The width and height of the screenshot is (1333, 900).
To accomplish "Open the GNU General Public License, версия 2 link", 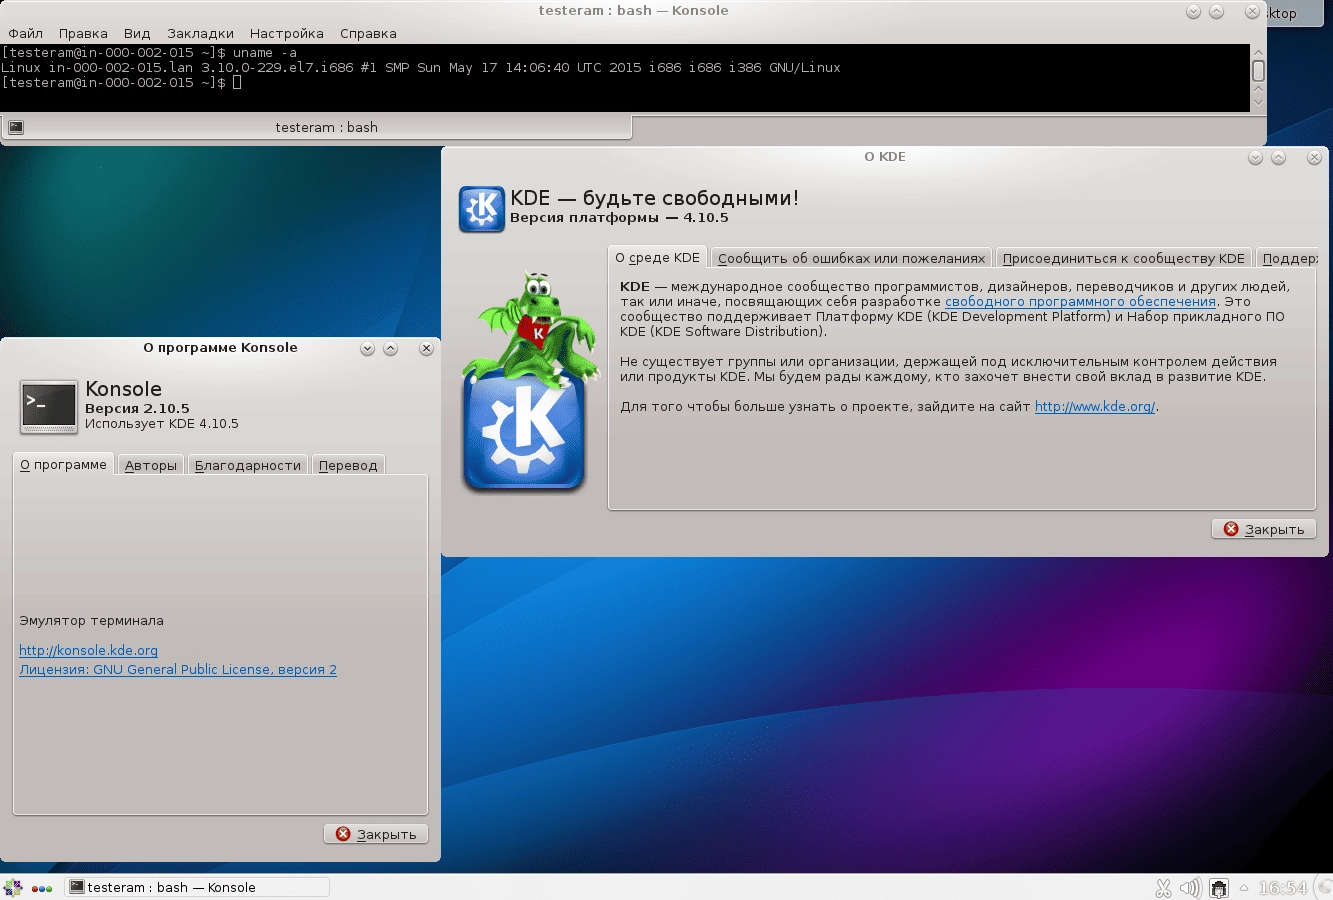I will point(178,669).
